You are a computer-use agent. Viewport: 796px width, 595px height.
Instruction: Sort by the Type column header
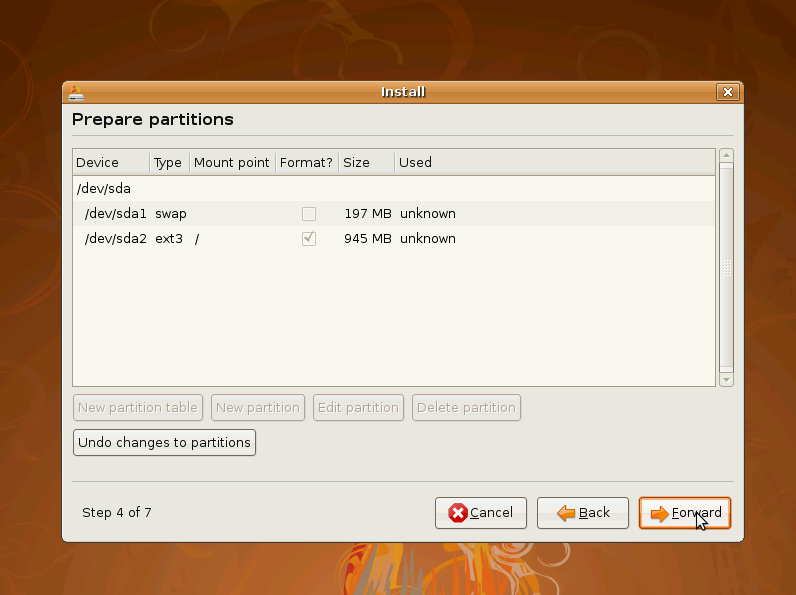click(170, 162)
